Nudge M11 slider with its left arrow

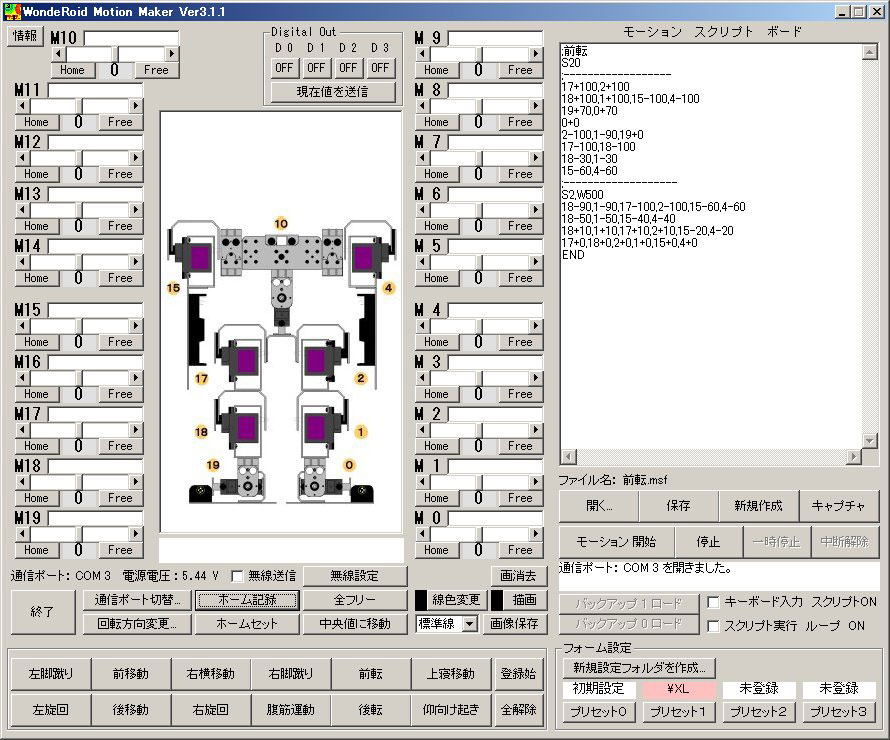[22, 106]
